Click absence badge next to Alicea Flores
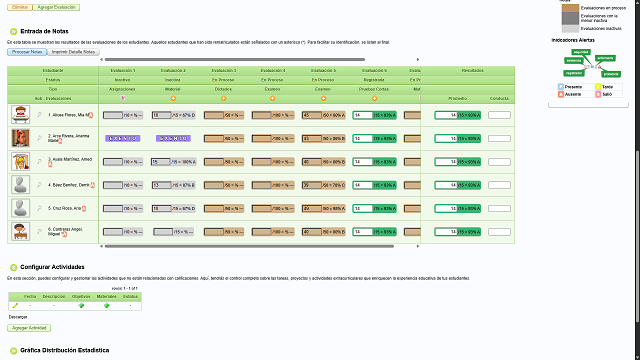This screenshot has height=360, width=640. pyautogui.click(x=91, y=115)
